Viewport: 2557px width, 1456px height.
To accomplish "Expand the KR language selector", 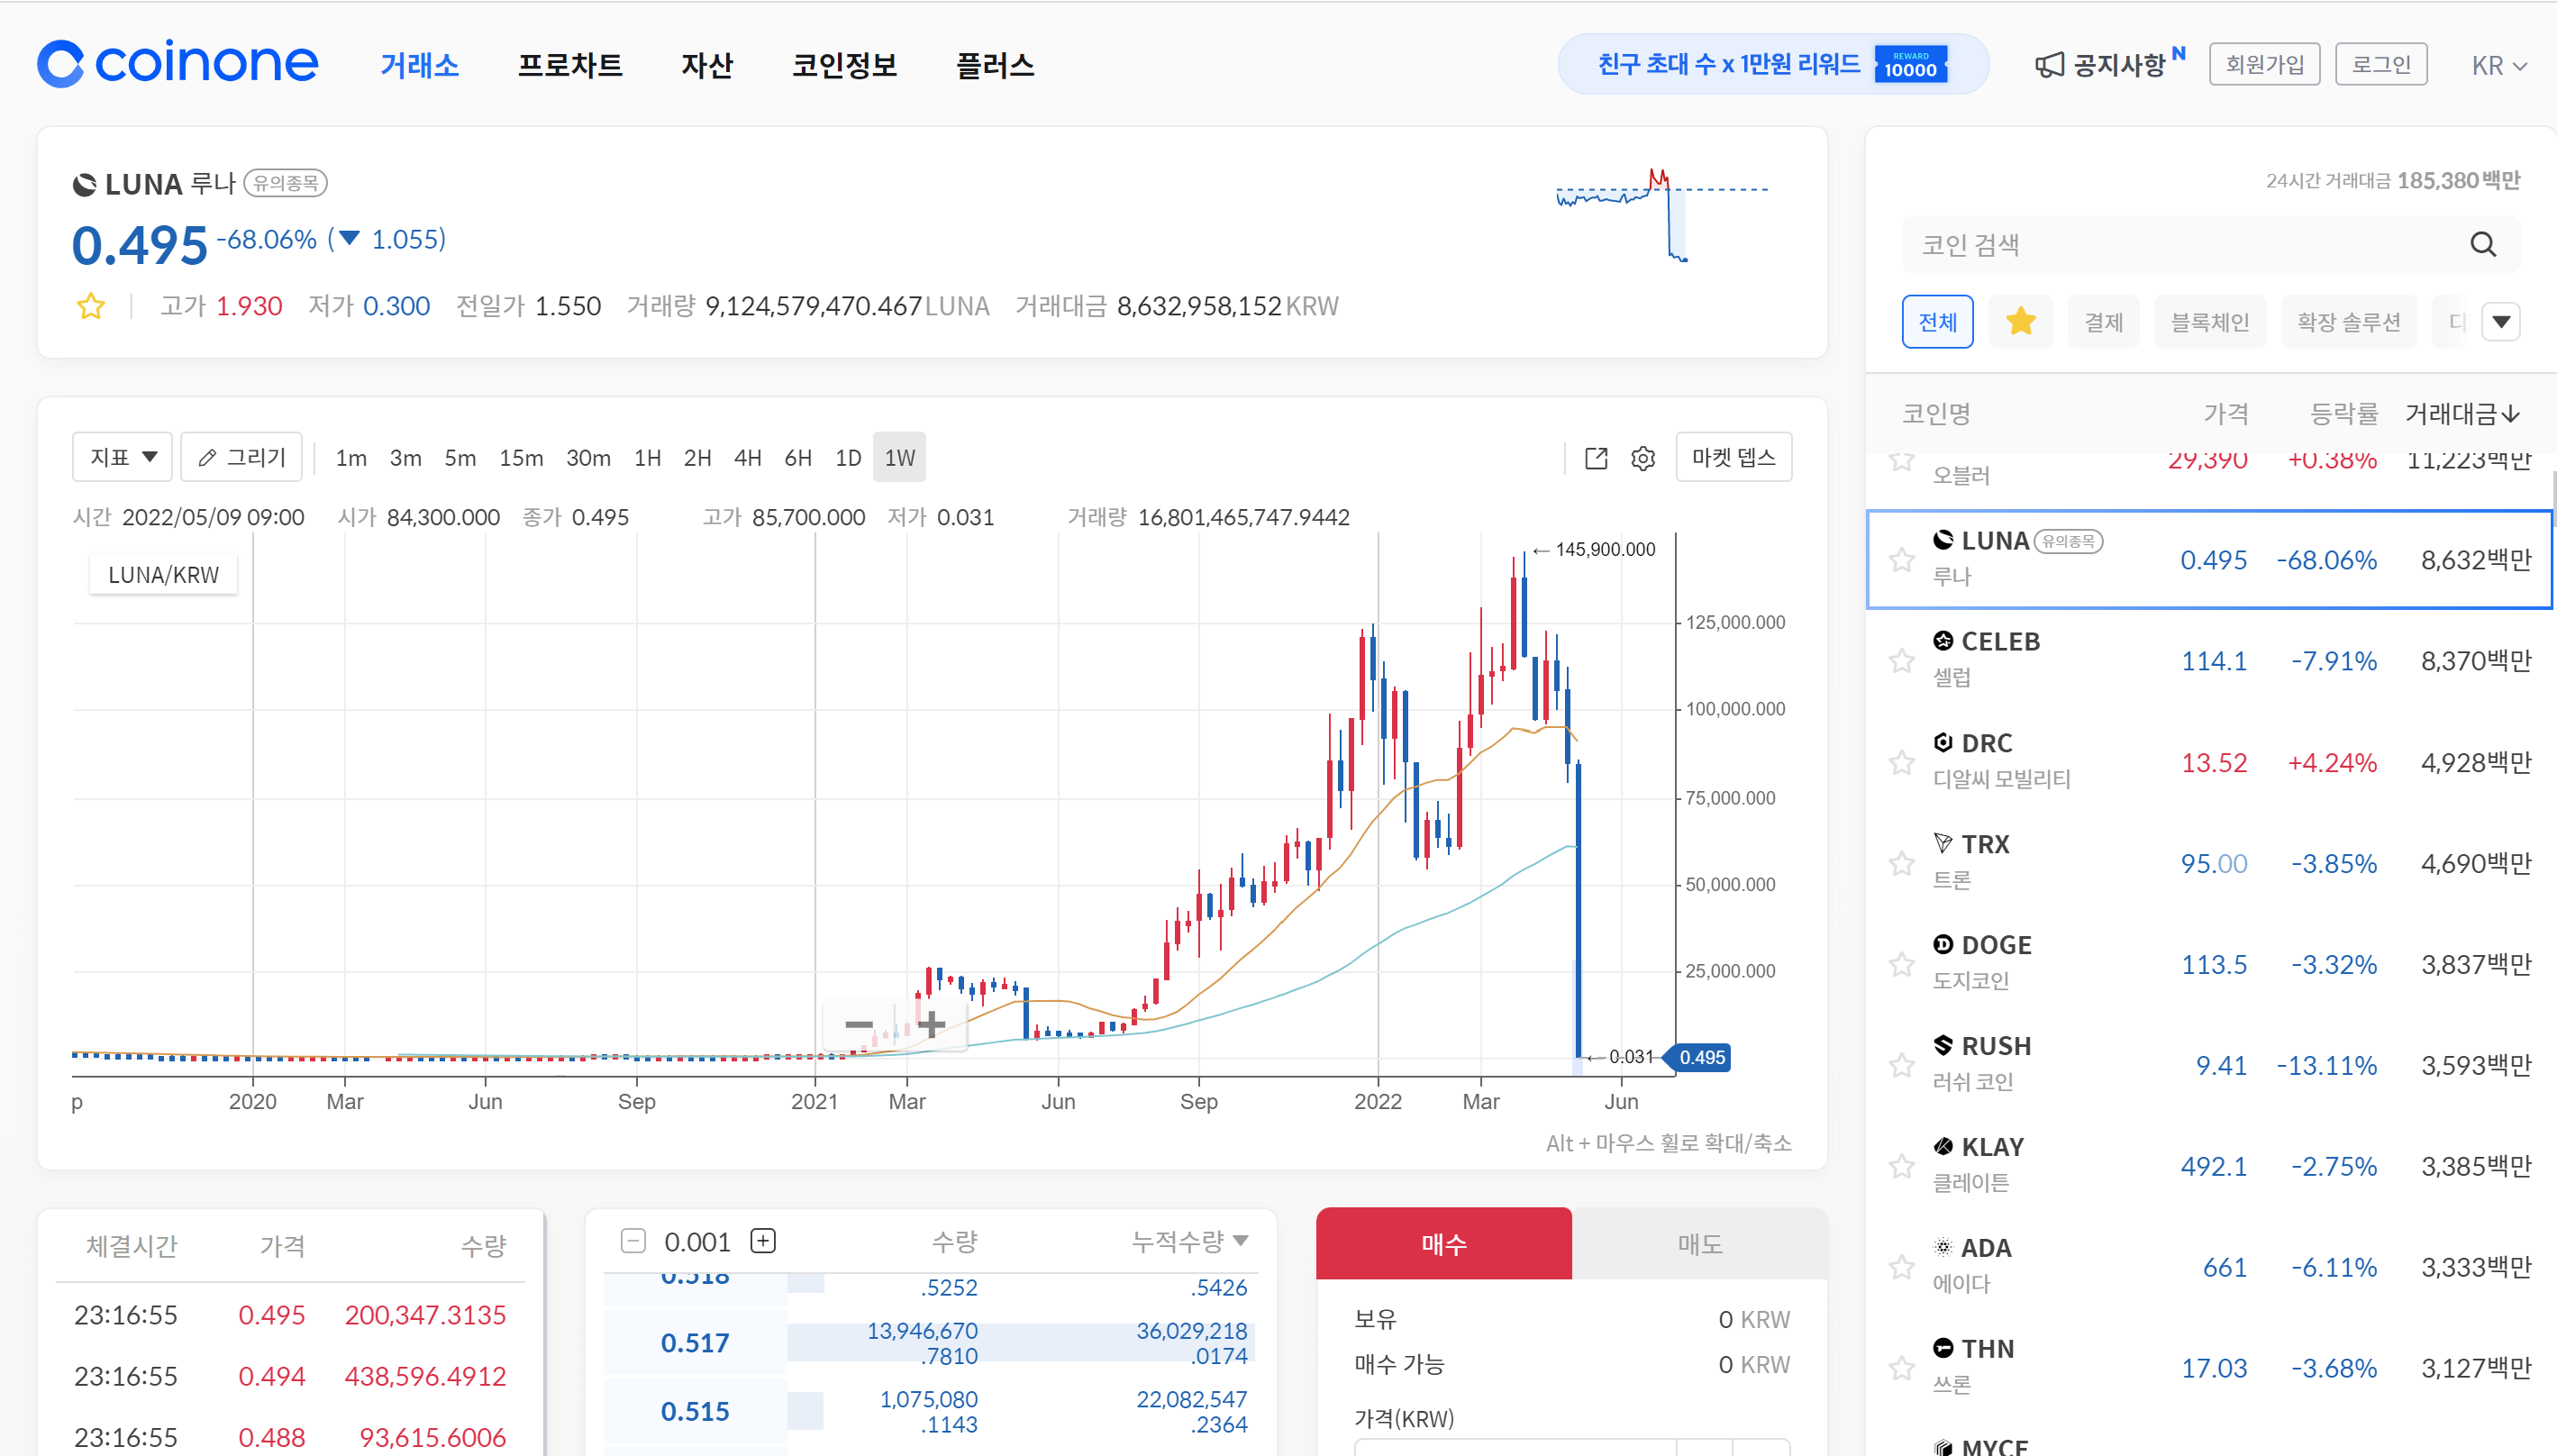I will 2498,66.
